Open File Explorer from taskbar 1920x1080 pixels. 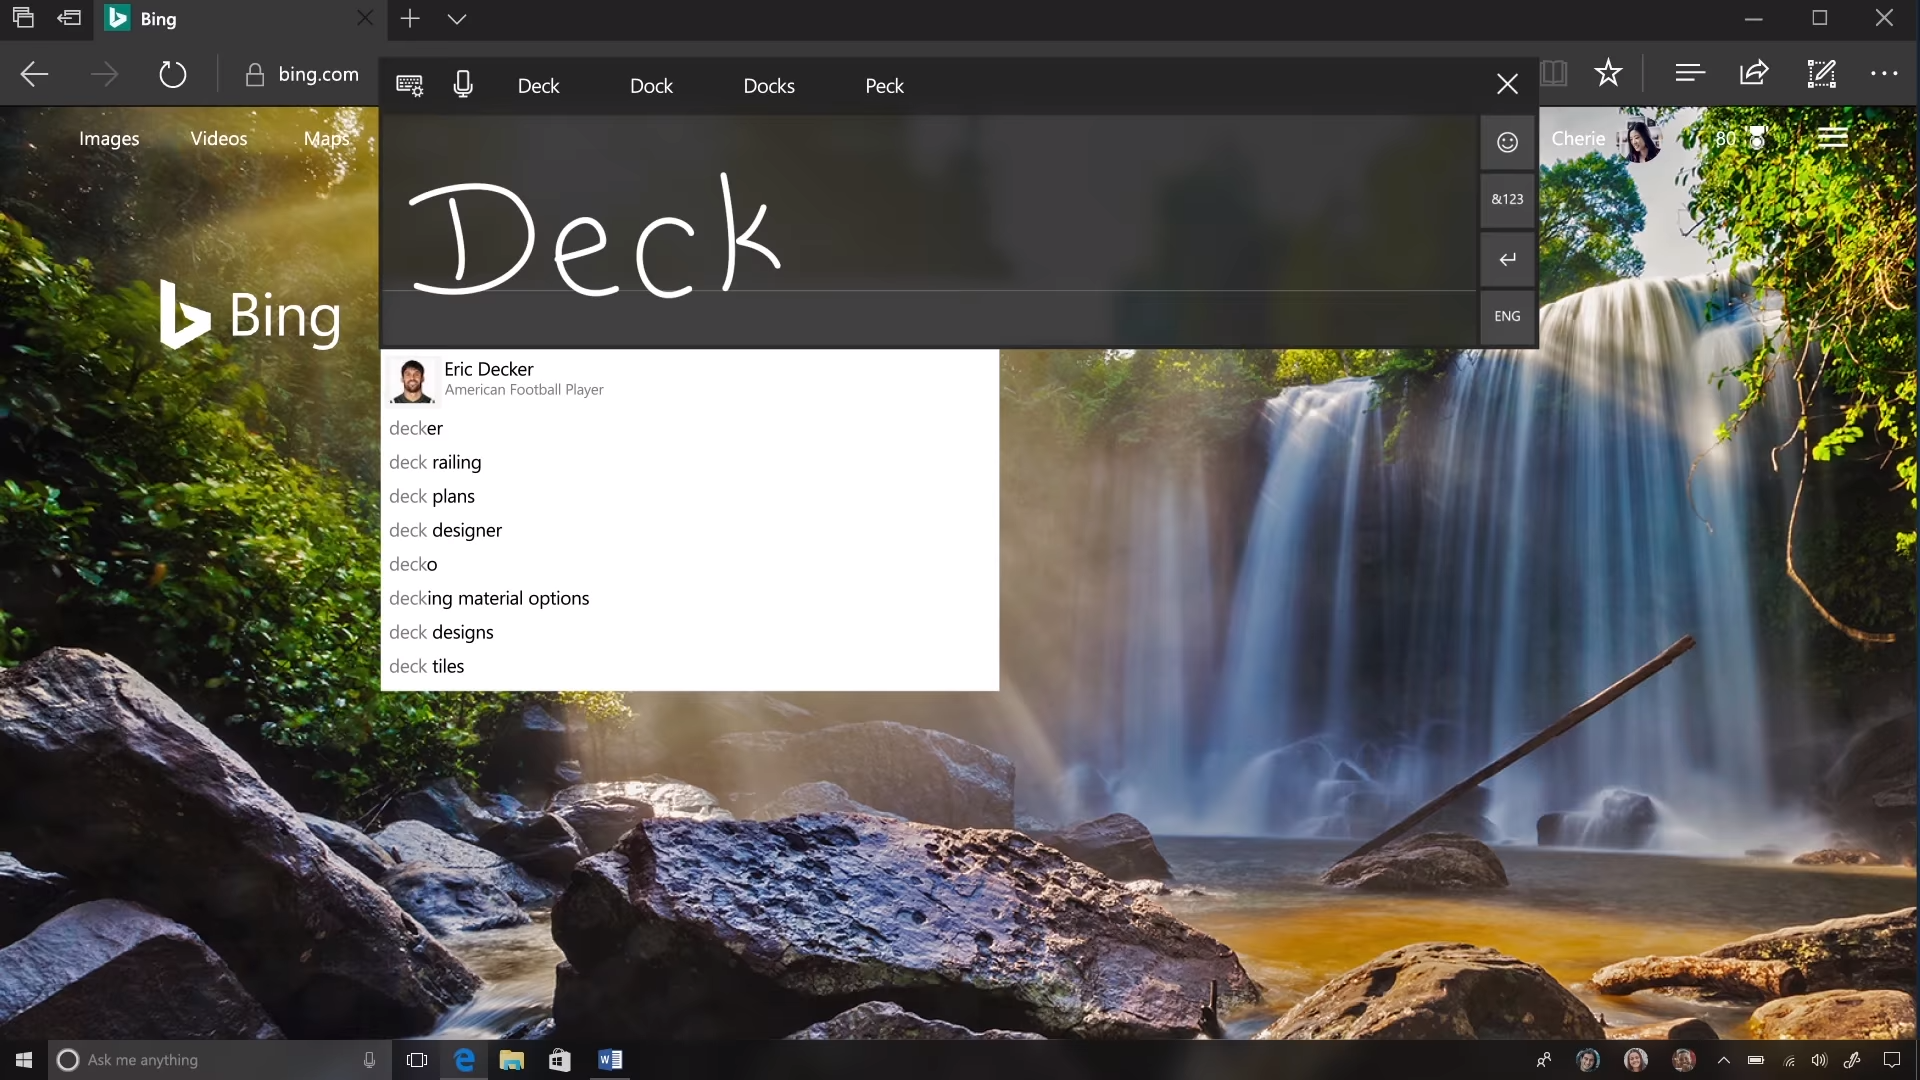pyautogui.click(x=512, y=1060)
